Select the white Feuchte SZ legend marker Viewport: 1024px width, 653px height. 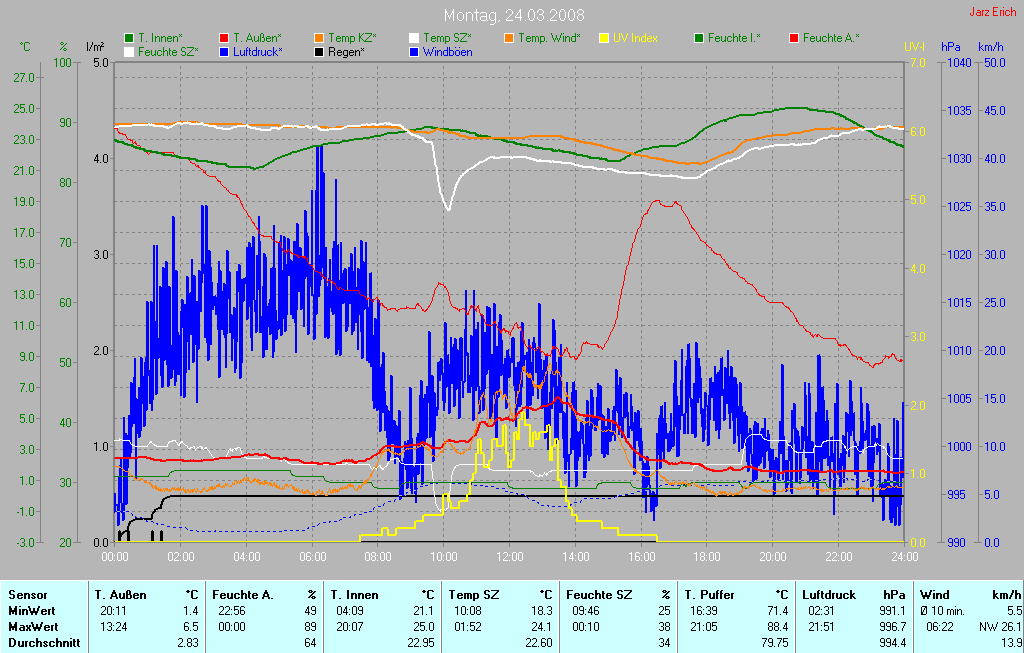[129, 51]
